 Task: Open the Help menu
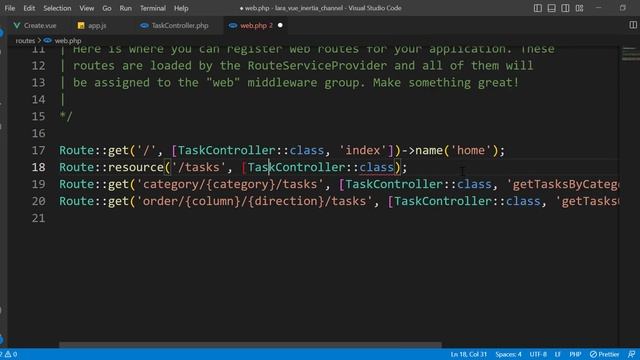[181, 8]
